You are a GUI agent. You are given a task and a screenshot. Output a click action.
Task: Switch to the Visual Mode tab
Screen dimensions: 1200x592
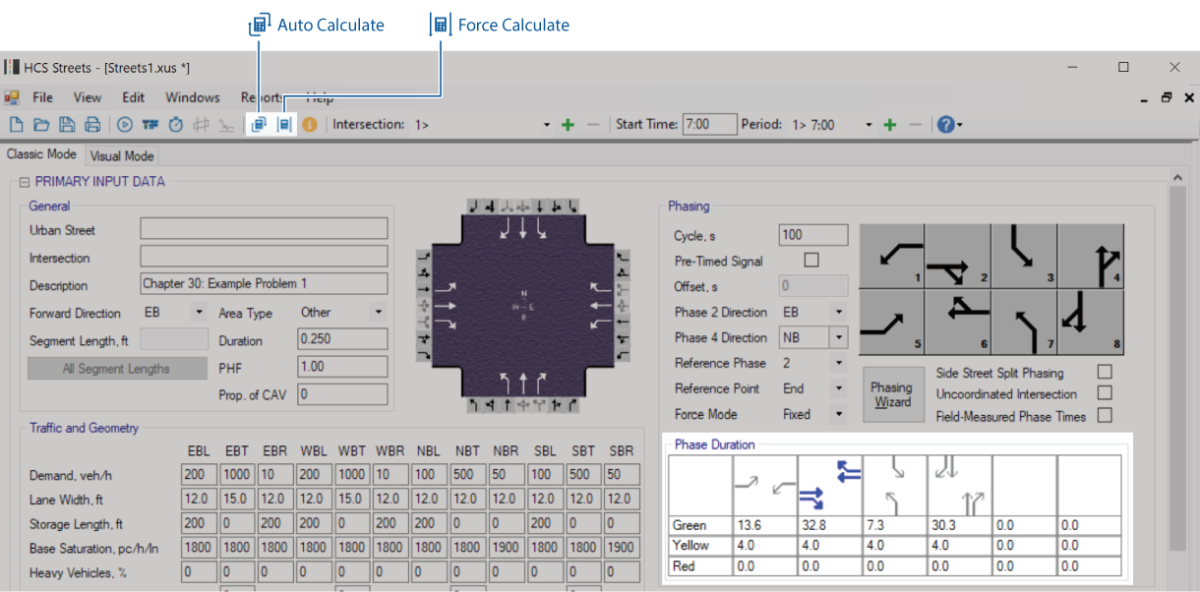coord(121,156)
